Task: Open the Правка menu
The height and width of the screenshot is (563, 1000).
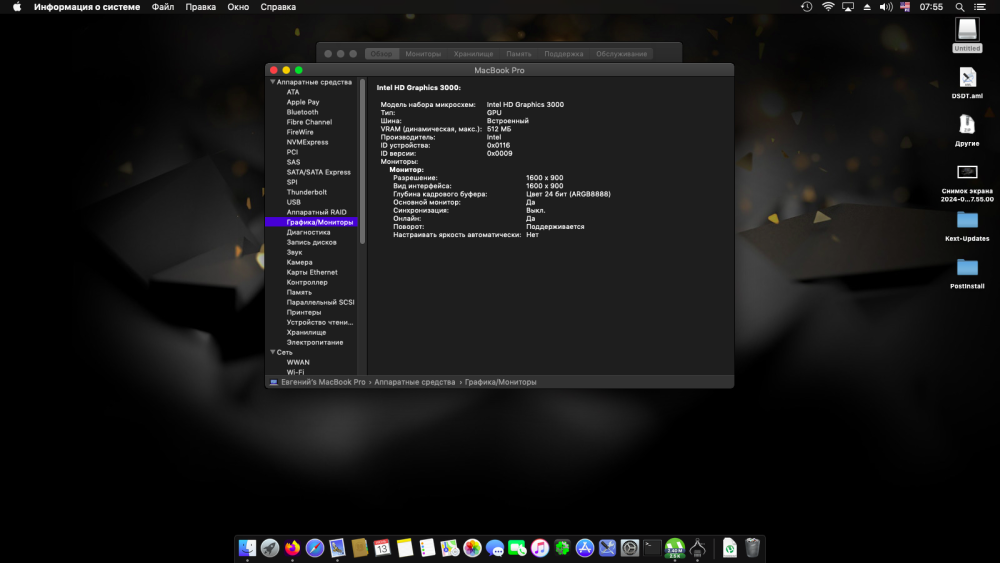Action: point(200,7)
